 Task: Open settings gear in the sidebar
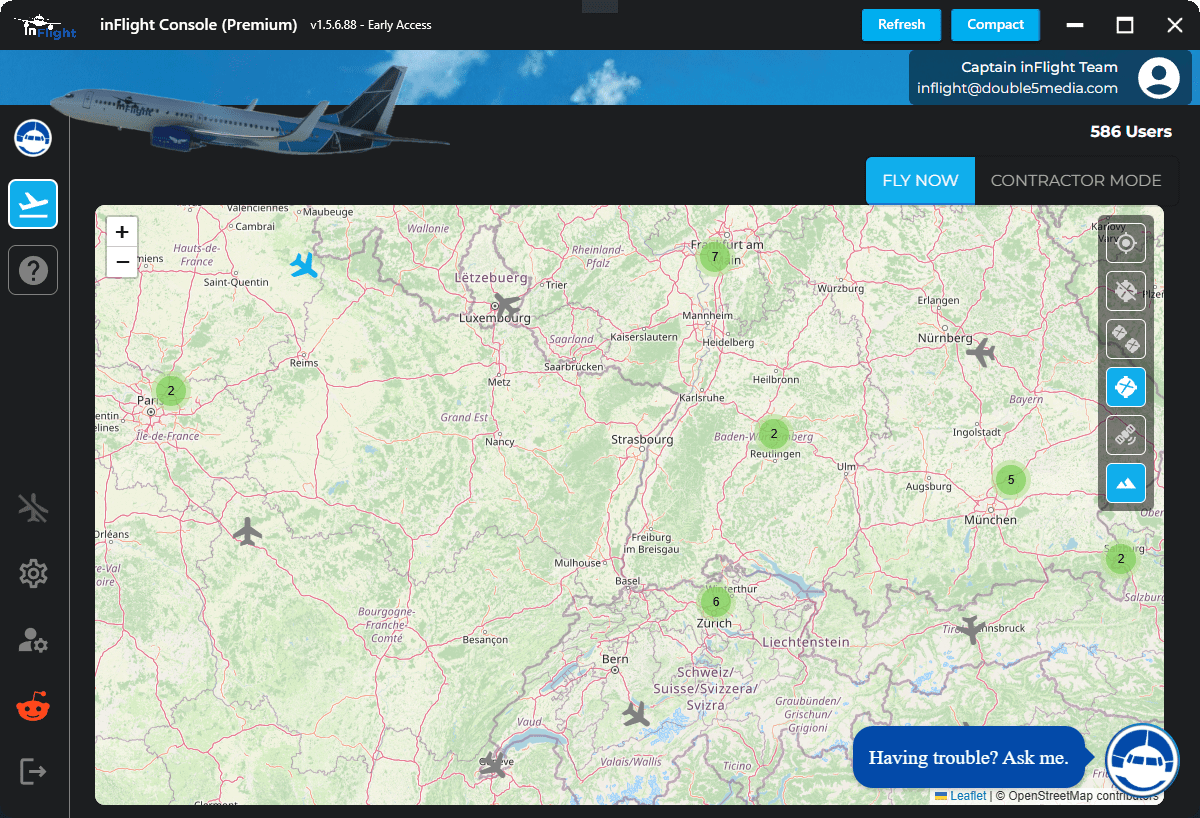coord(33,574)
